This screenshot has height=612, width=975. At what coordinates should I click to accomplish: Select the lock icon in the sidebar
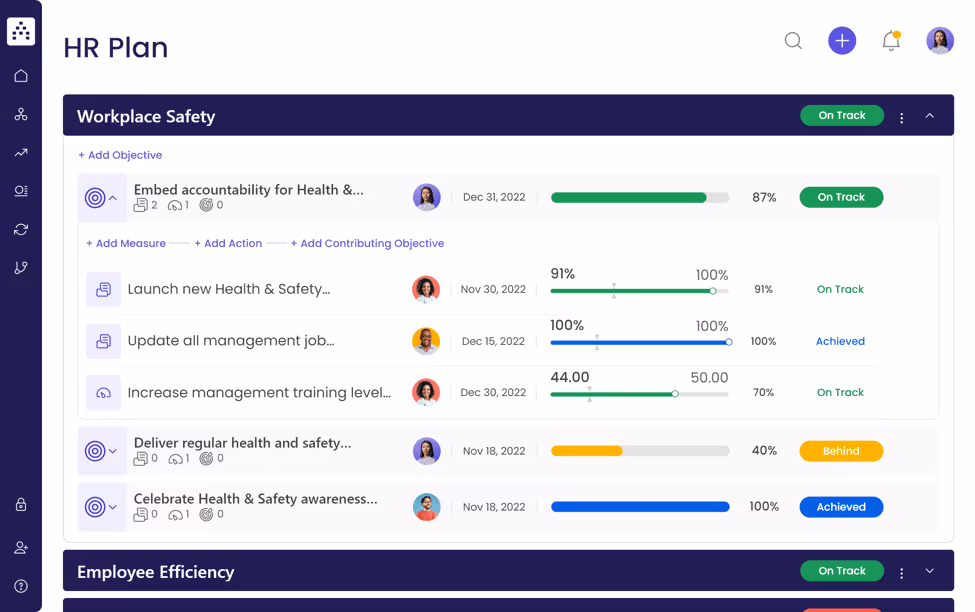point(21,505)
